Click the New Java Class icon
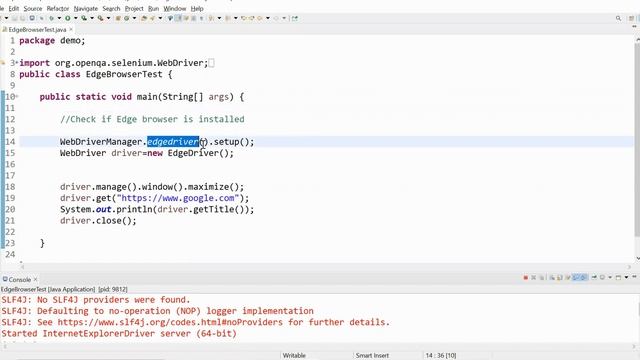Viewport: 640px width, 360px height. point(127,18)
